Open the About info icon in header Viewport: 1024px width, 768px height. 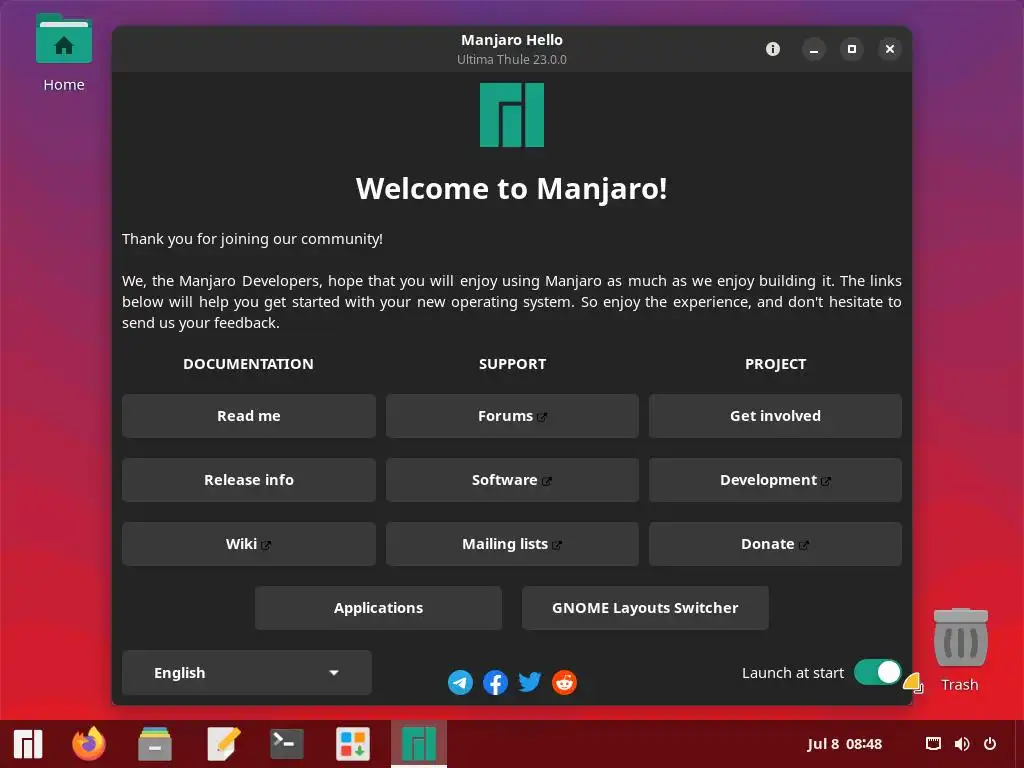773,49
